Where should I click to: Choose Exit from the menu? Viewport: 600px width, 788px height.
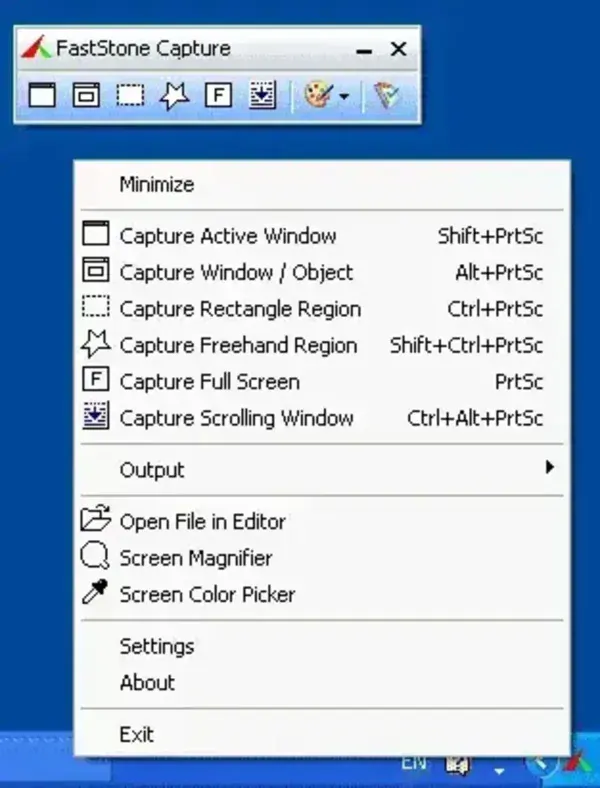tap(322, 735)
